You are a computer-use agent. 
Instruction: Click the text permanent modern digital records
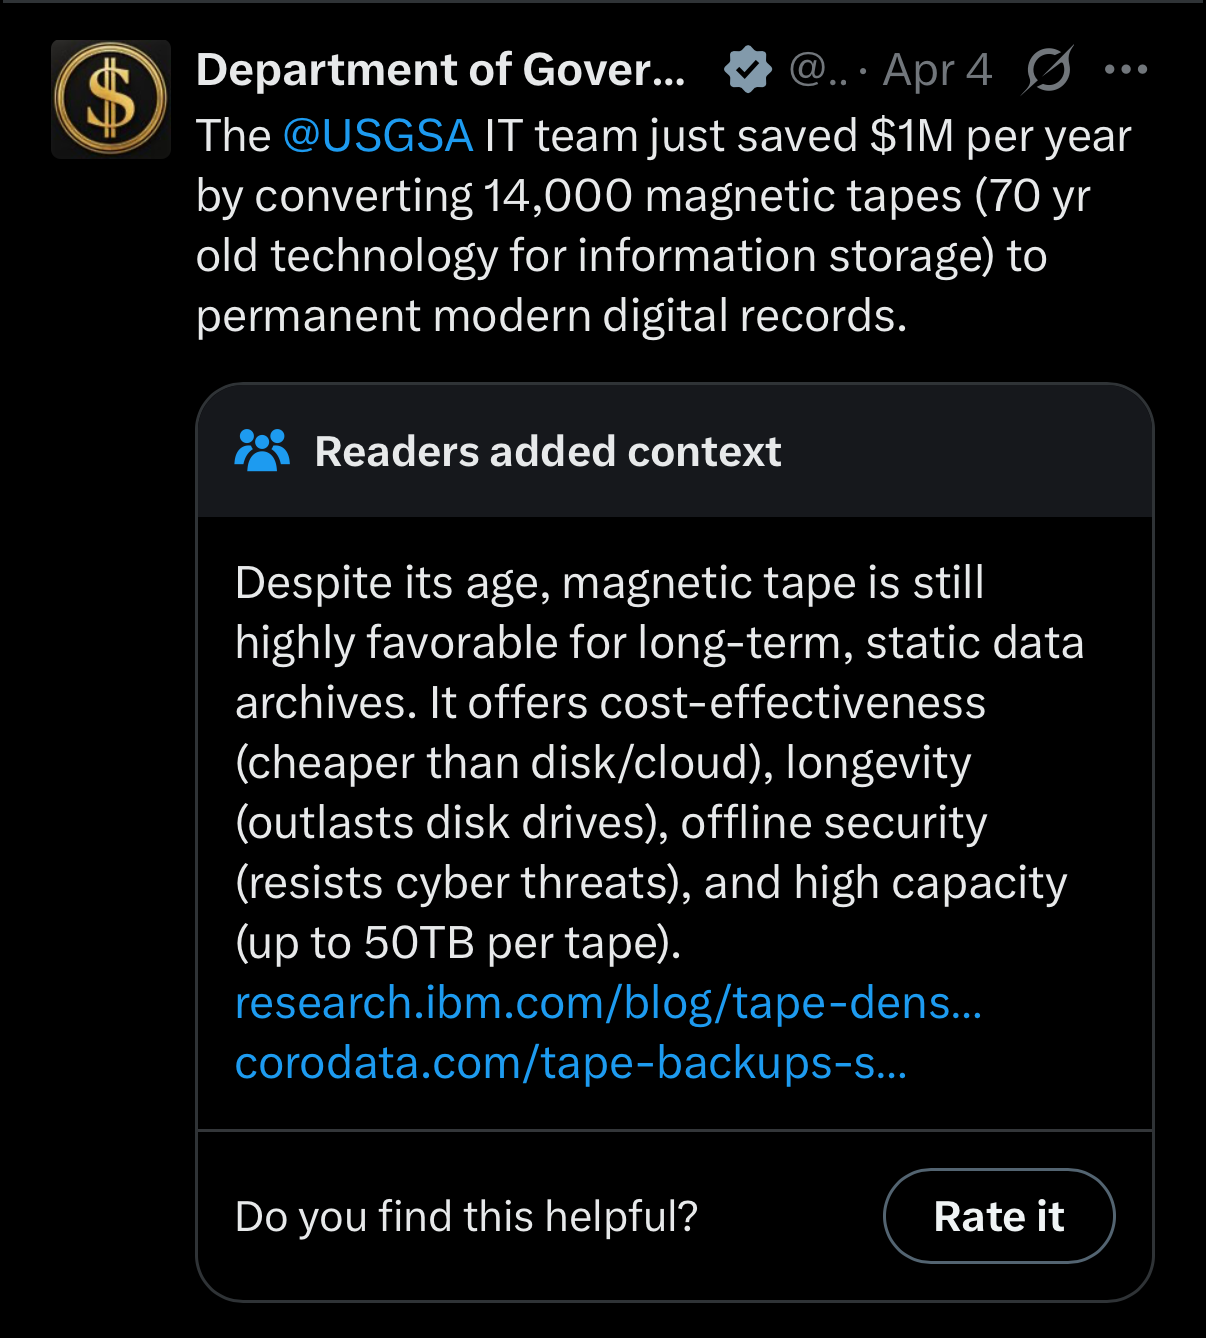click(552, 316)
